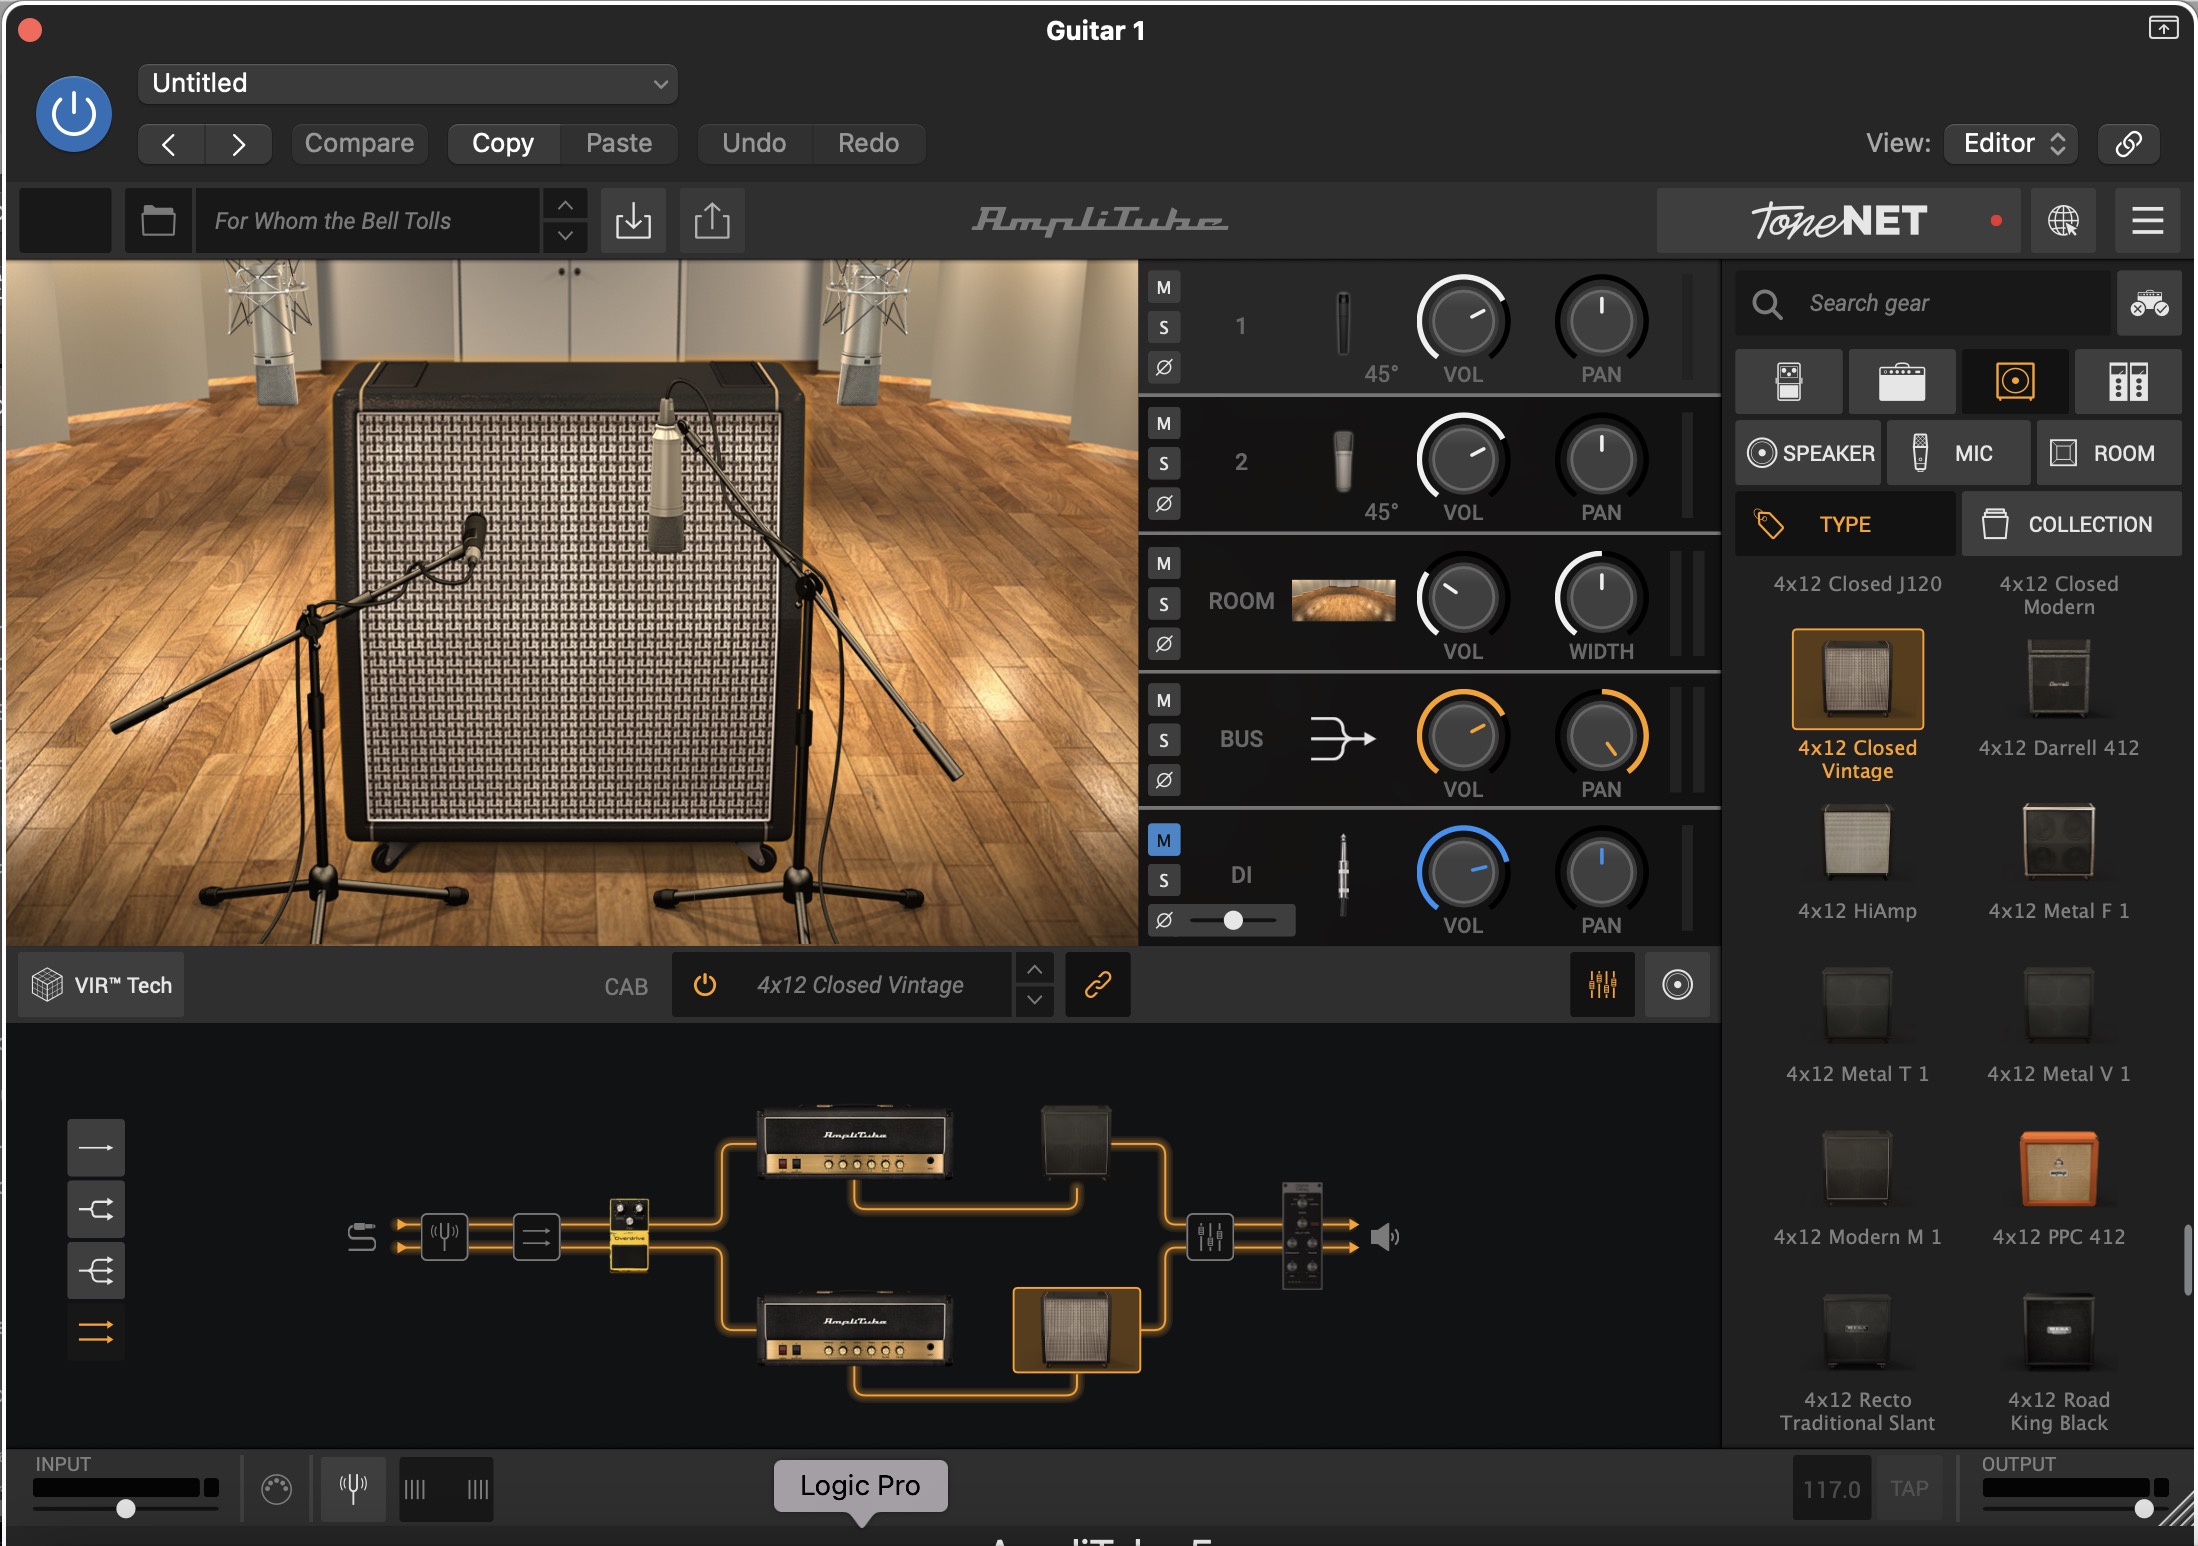
Task: Switch to the ROOM tab
Action: tap(2108, 453)
